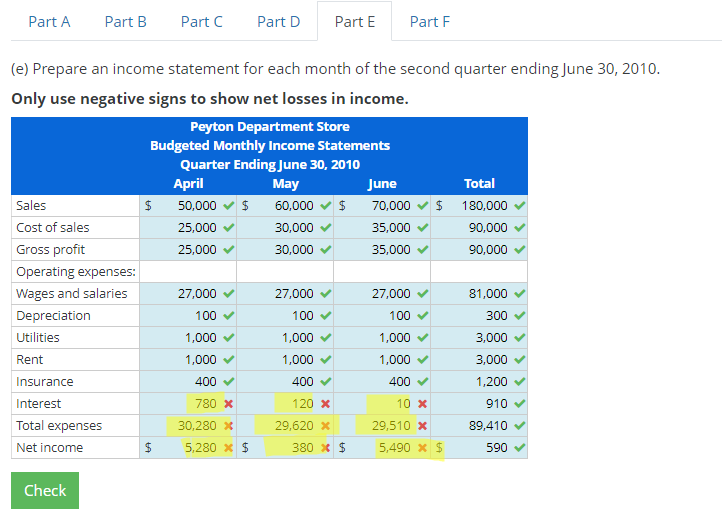Edit the April Net income field 5,280
The image size is (722, 517).
coord(188,447)
